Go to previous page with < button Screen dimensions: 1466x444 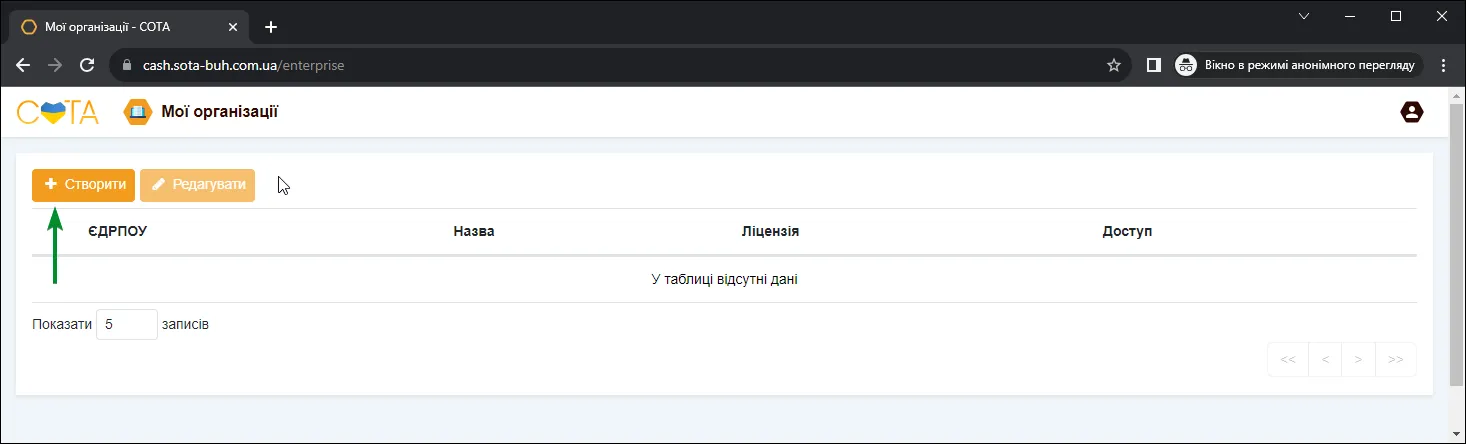[x=1325, y=359]
